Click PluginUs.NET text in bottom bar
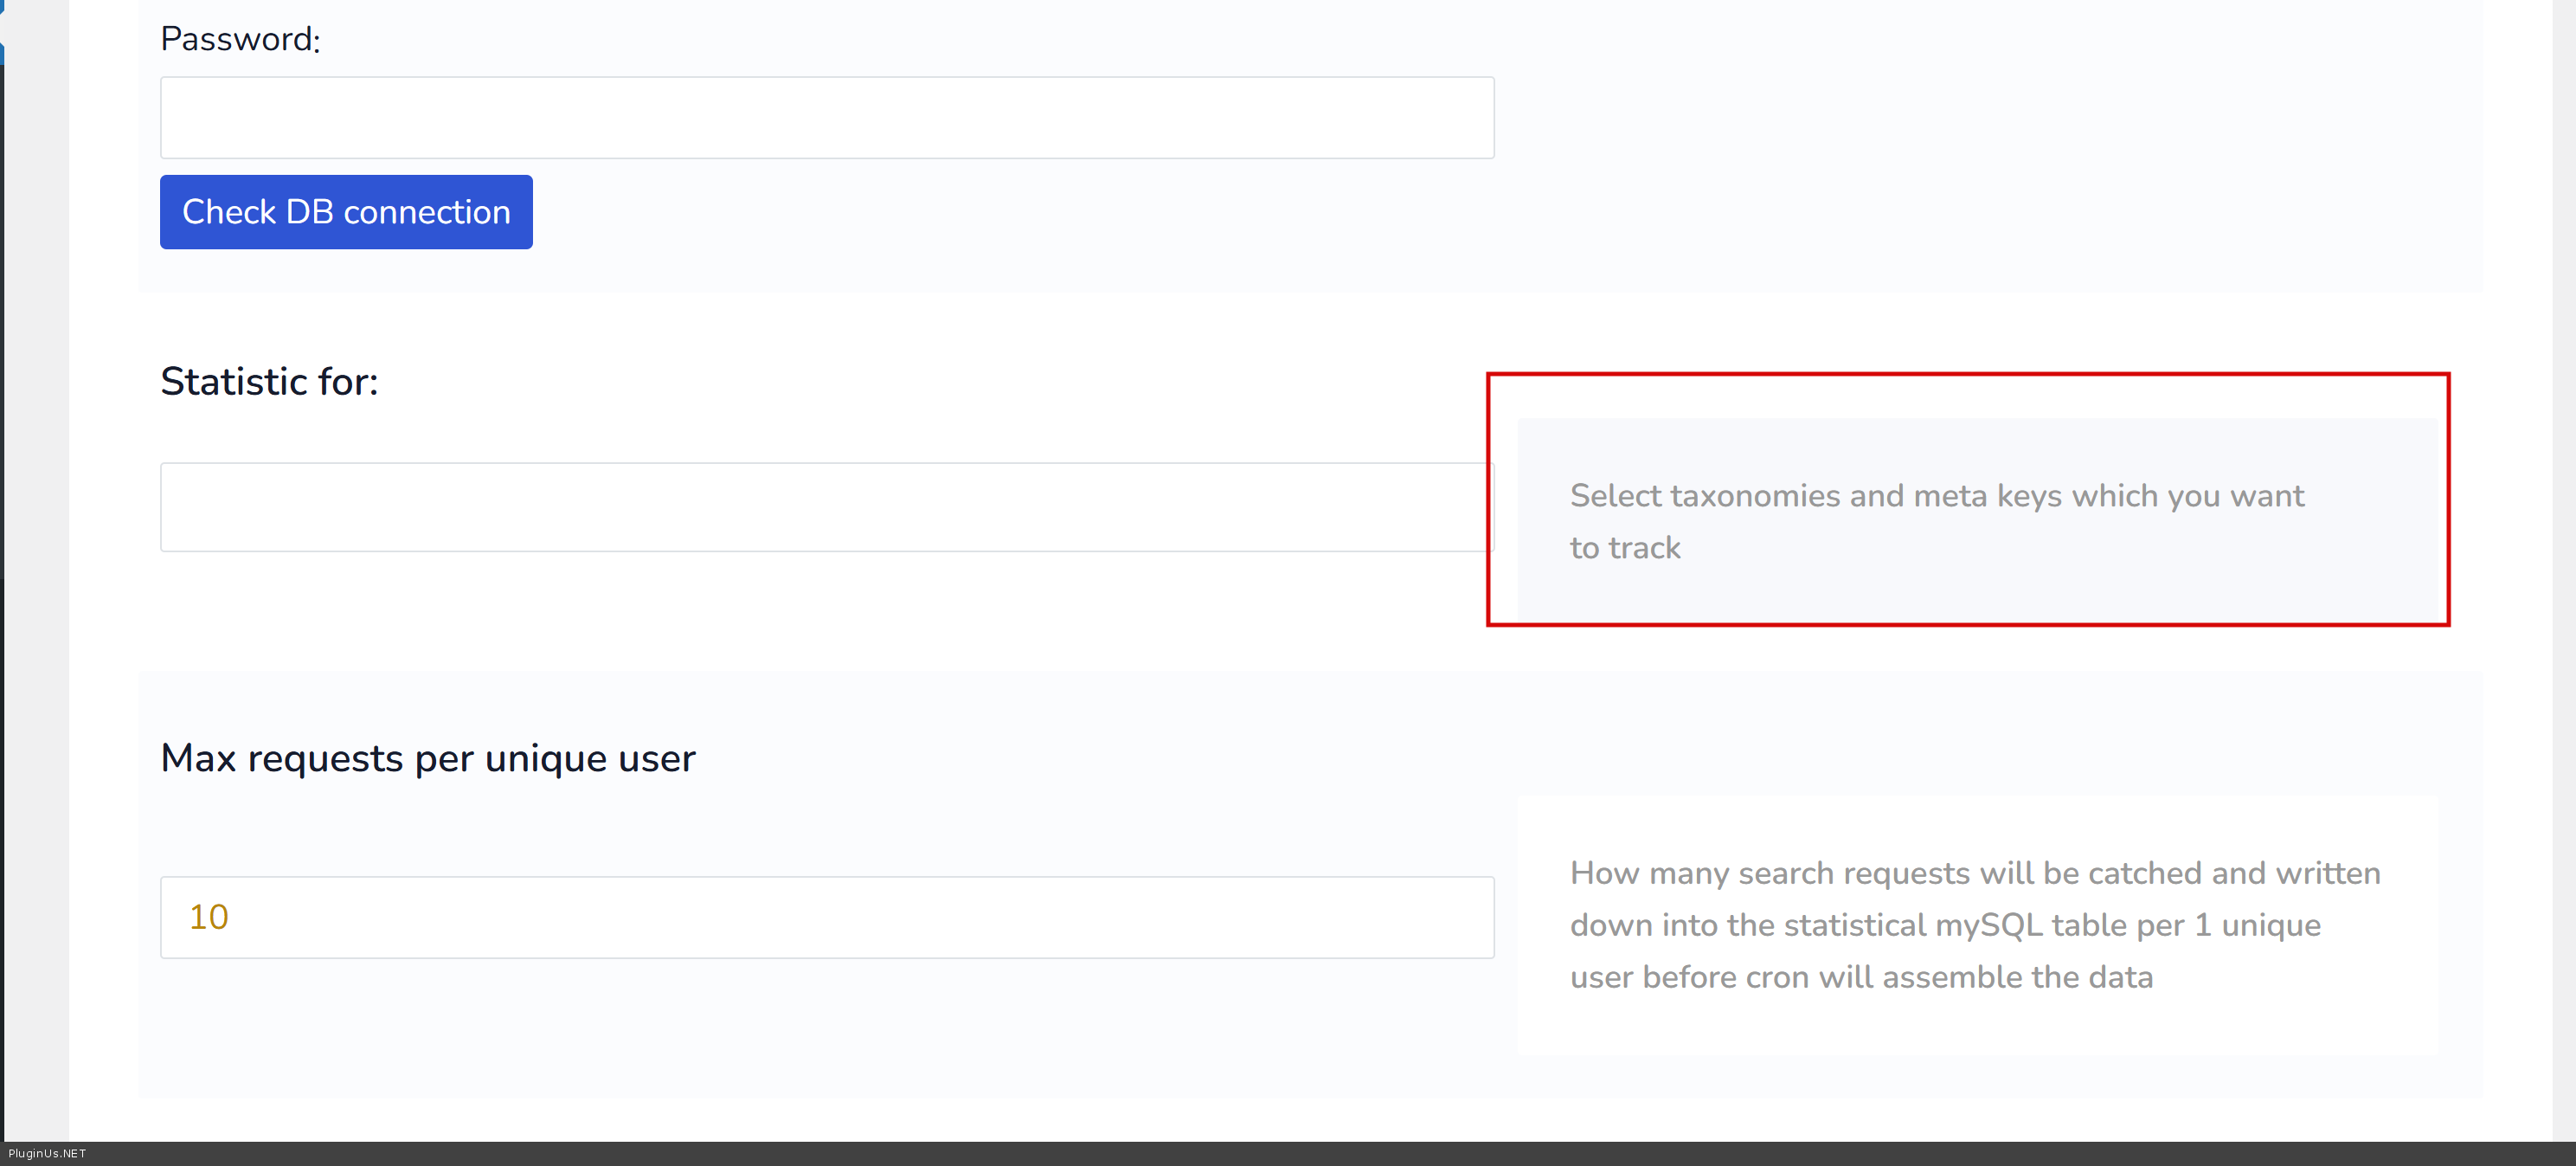Image resolution: width=2576 pixels, height=1166 pixels. click(x=47, y=1154)
